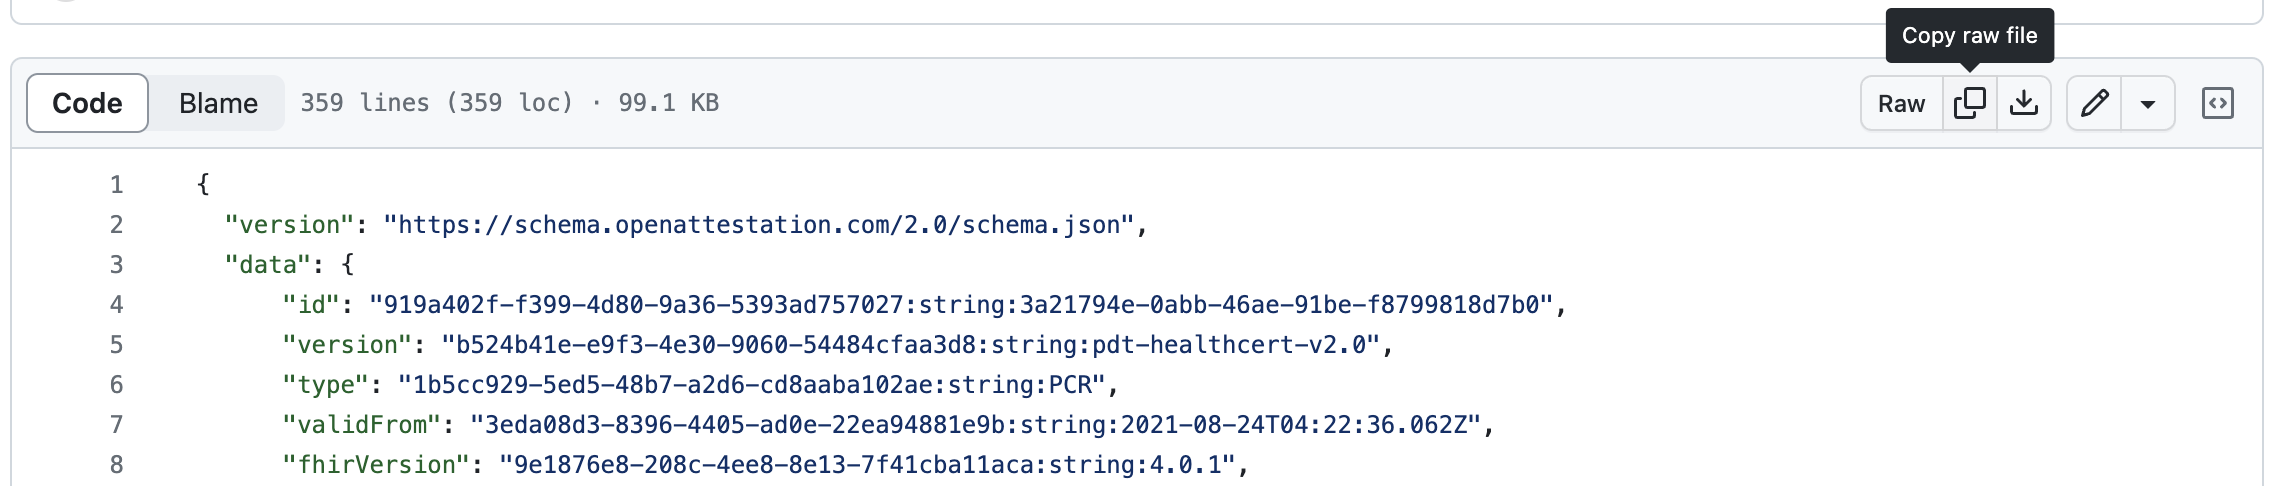This screenshot has width=2278, height=486.
Task: Select line number 2 in the gutter
Action: click(117, 225)
